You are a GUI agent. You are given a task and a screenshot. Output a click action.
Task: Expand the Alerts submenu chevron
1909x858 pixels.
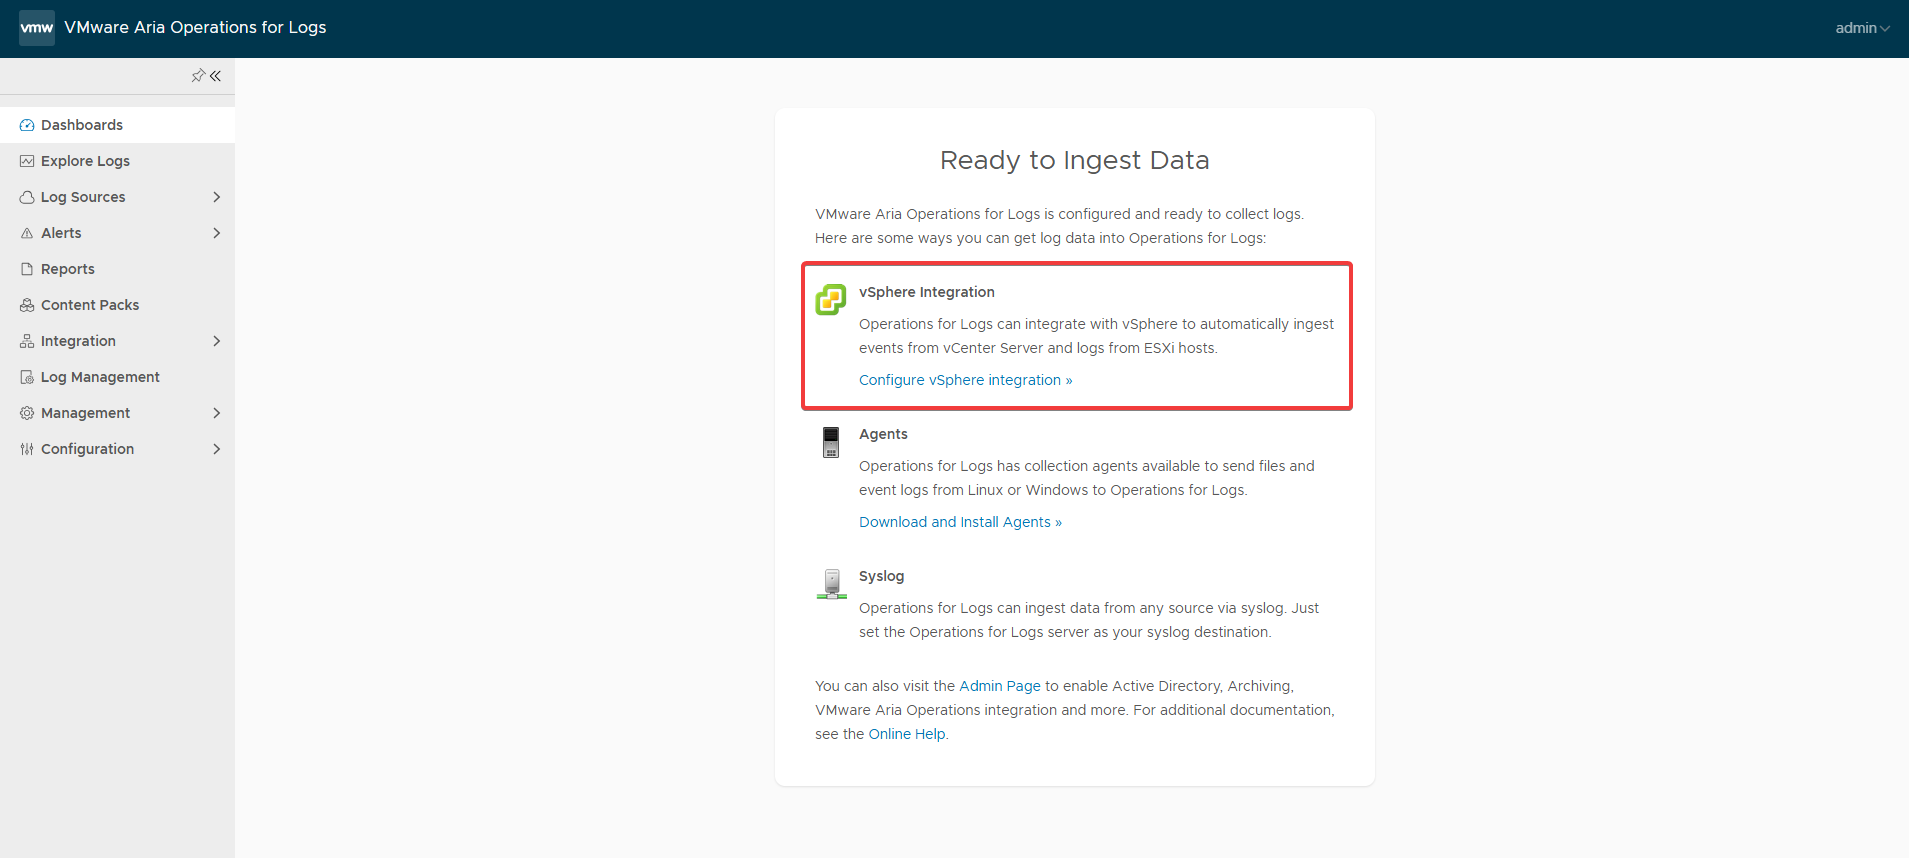(x=216, y=233)
